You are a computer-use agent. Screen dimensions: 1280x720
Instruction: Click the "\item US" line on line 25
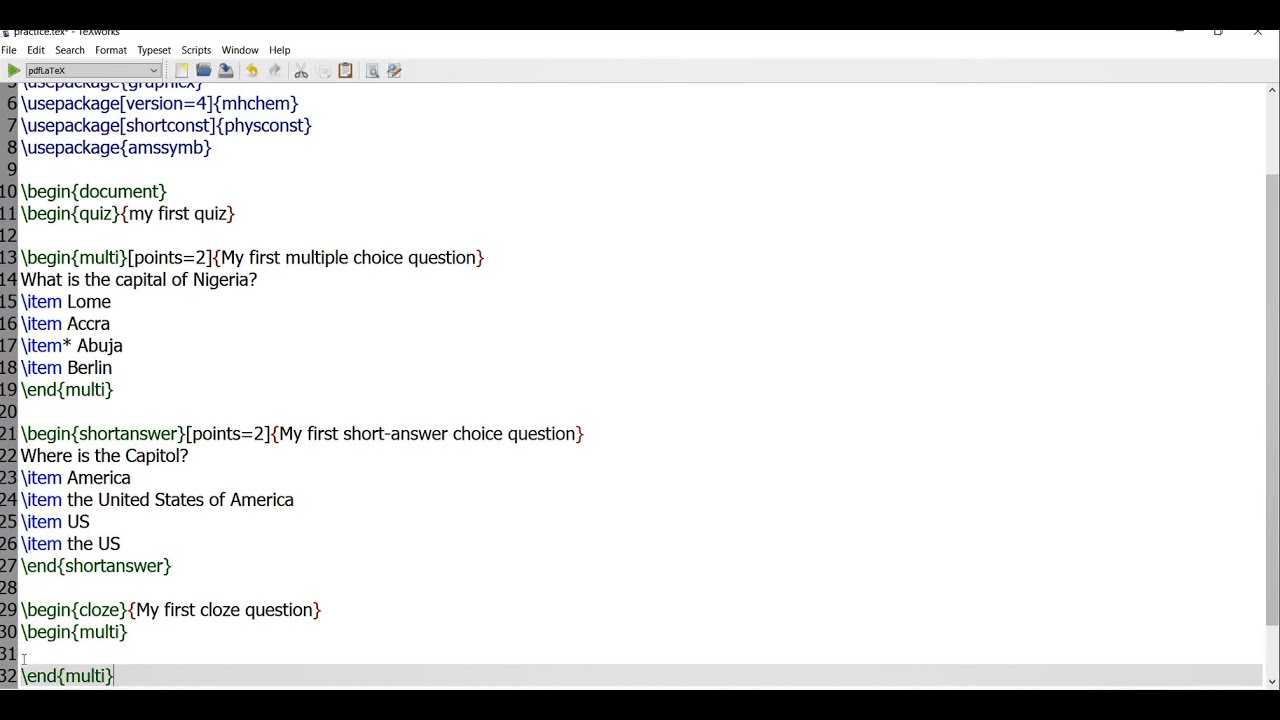(55, 521)
